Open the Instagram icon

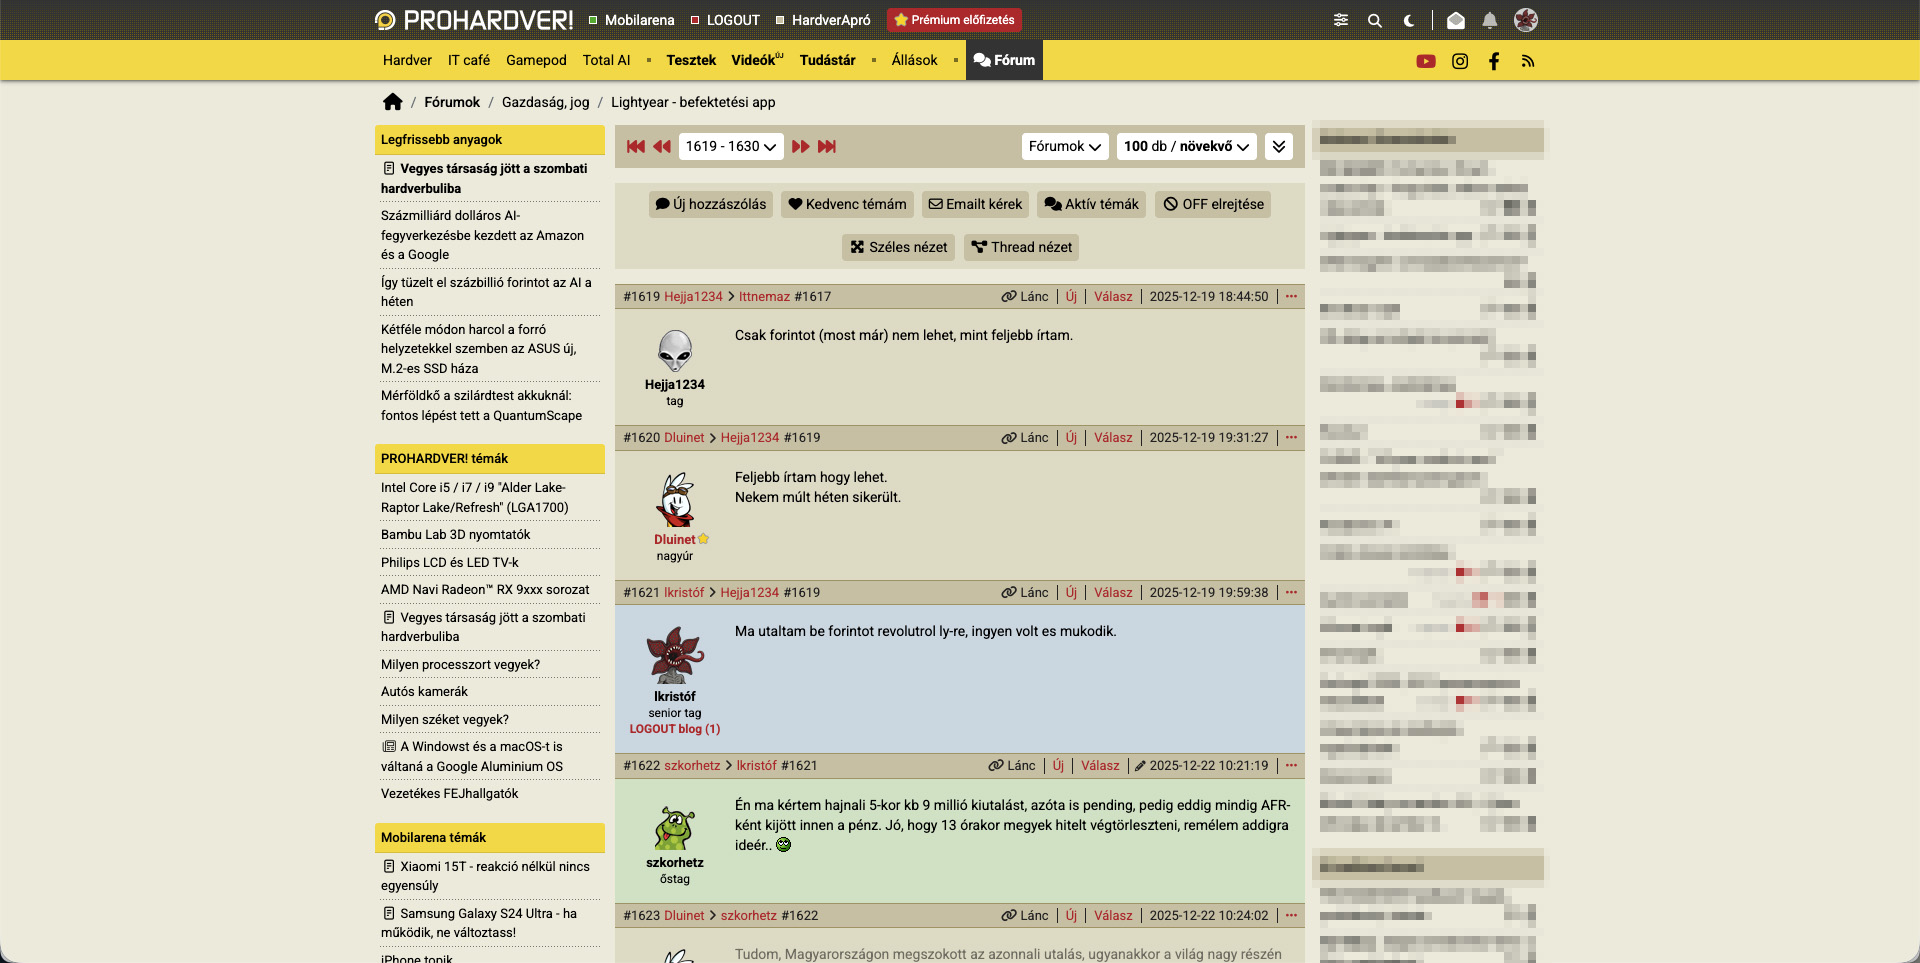point(1460,61)
